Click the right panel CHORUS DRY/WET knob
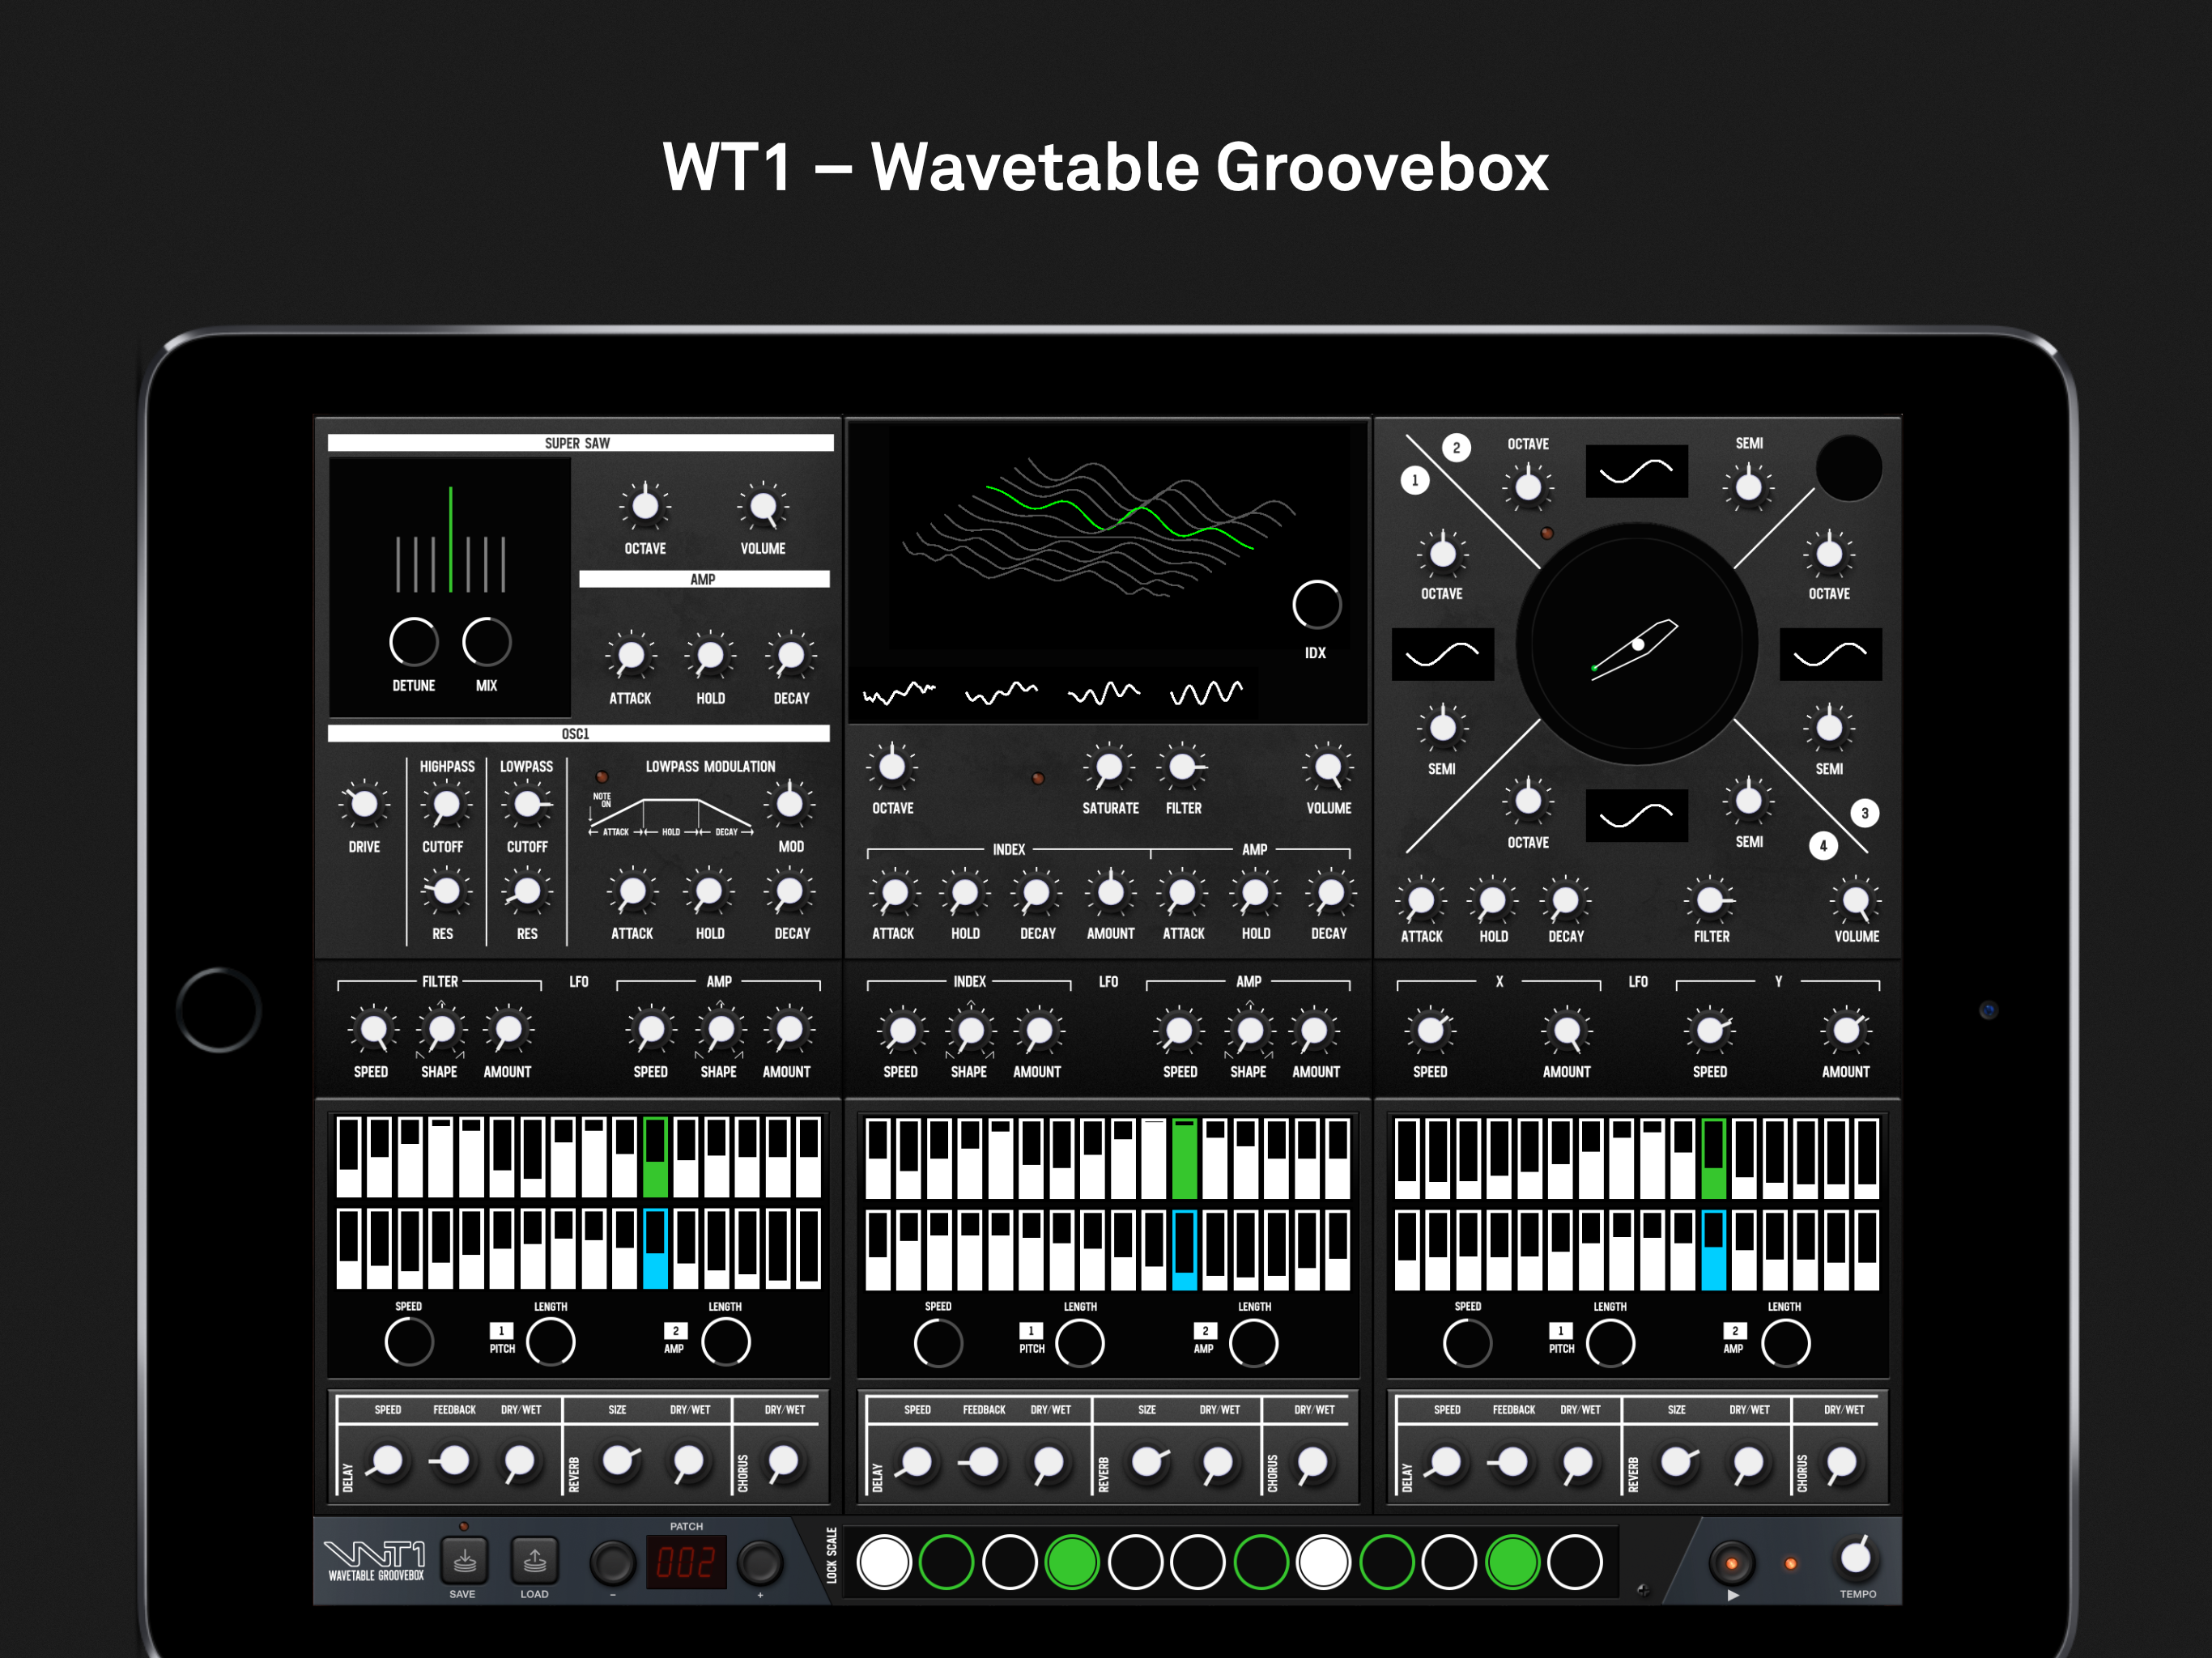 (x=1842, y=1462)
